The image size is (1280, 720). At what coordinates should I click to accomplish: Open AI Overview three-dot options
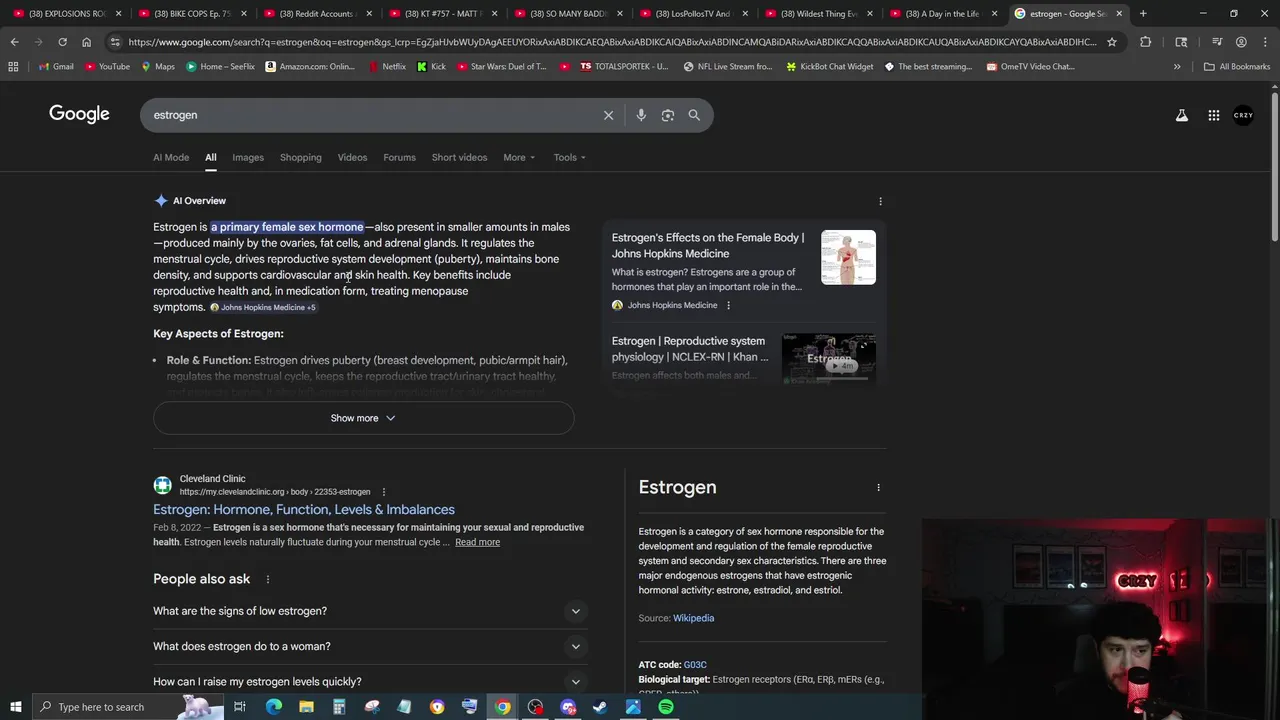pos(880,201)
